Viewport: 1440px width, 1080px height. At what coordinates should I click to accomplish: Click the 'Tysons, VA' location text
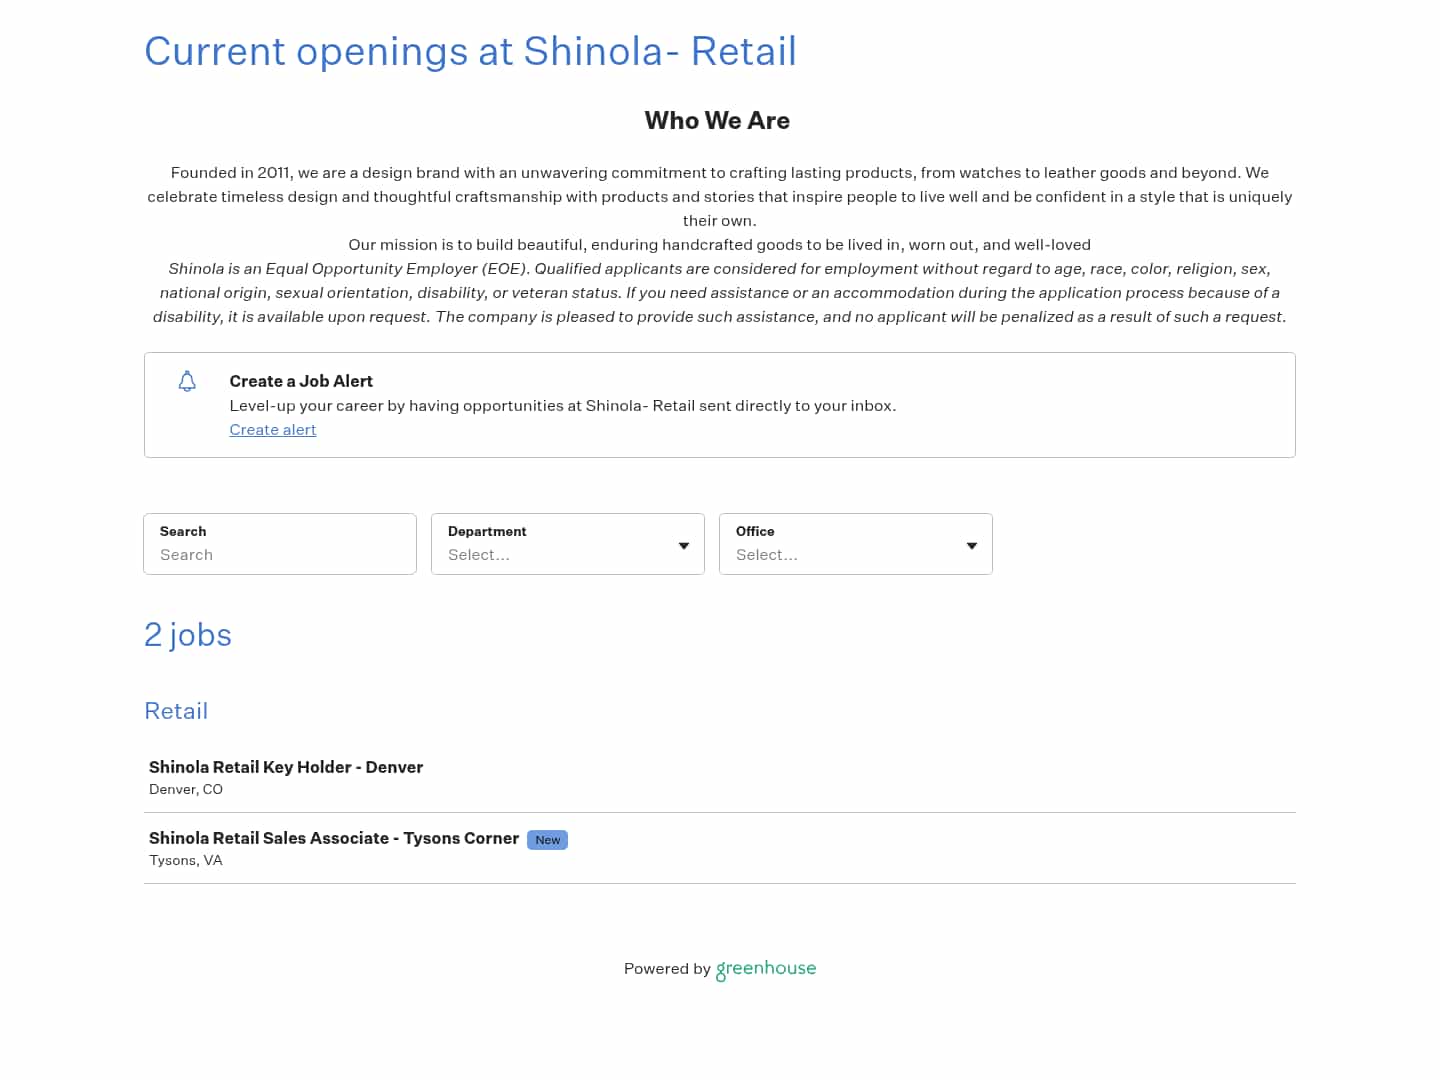click(186, 860)
